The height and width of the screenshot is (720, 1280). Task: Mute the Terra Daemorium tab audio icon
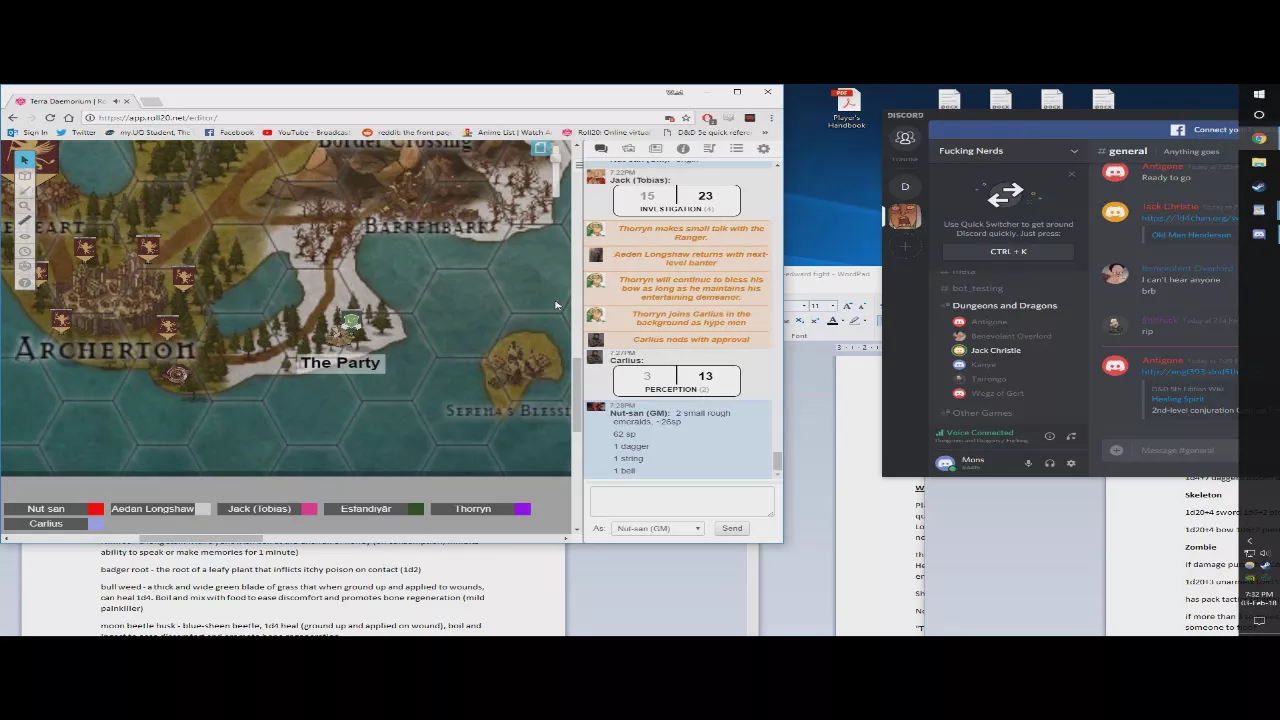(115, 101)
